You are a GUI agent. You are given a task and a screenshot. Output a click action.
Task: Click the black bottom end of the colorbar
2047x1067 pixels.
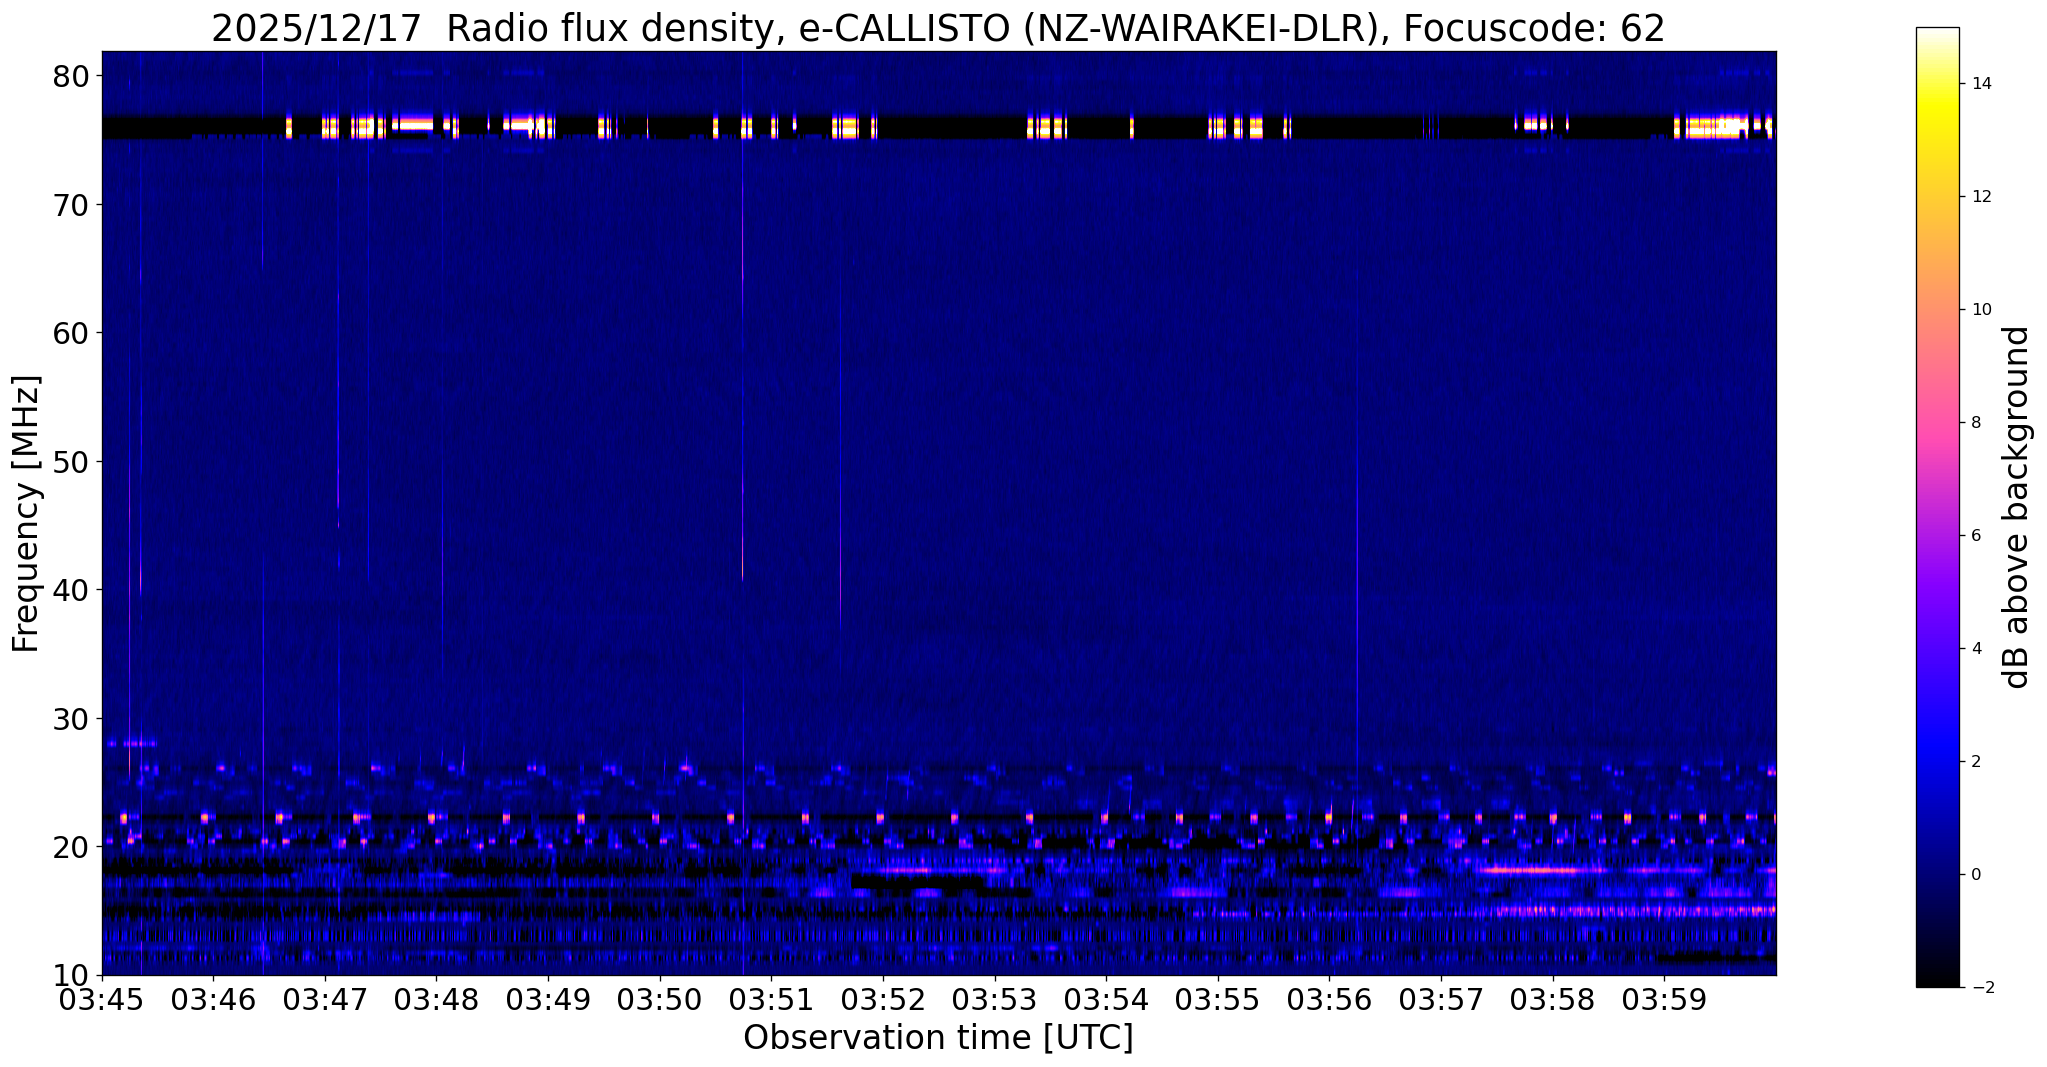pyautogui.click(x=1937, y=981)
